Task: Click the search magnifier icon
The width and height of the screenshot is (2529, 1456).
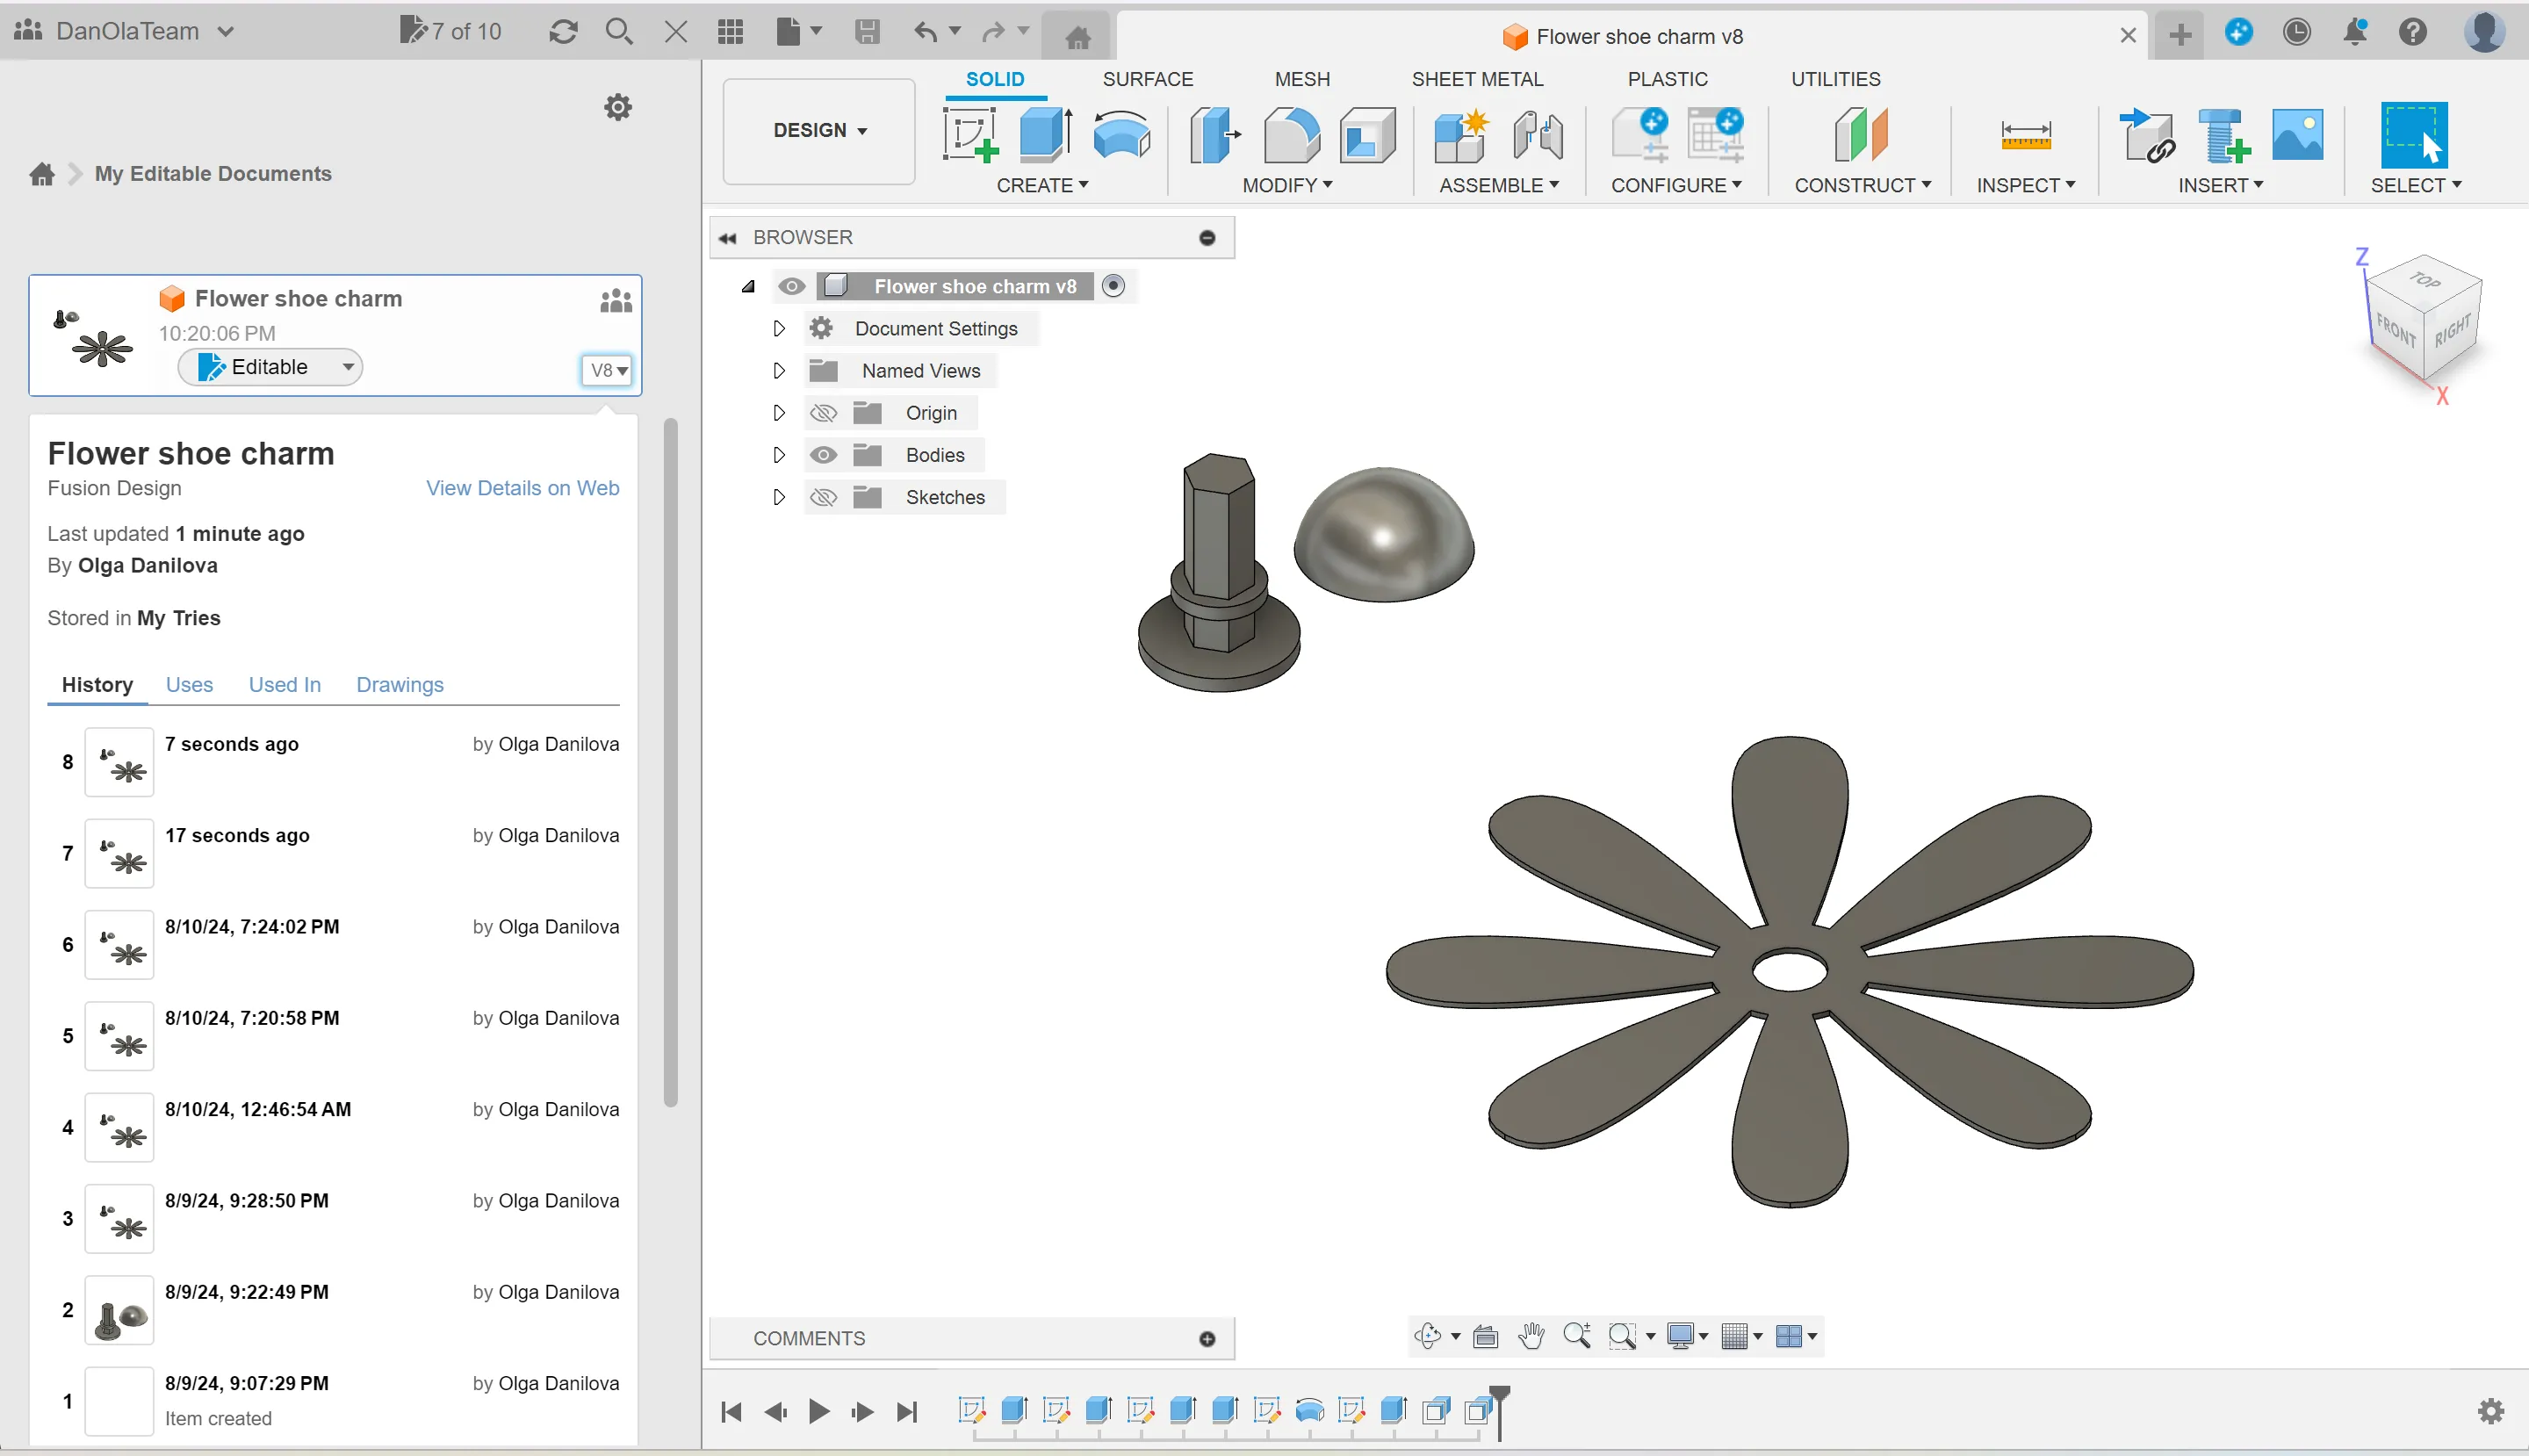Action: tap(619, 32)
